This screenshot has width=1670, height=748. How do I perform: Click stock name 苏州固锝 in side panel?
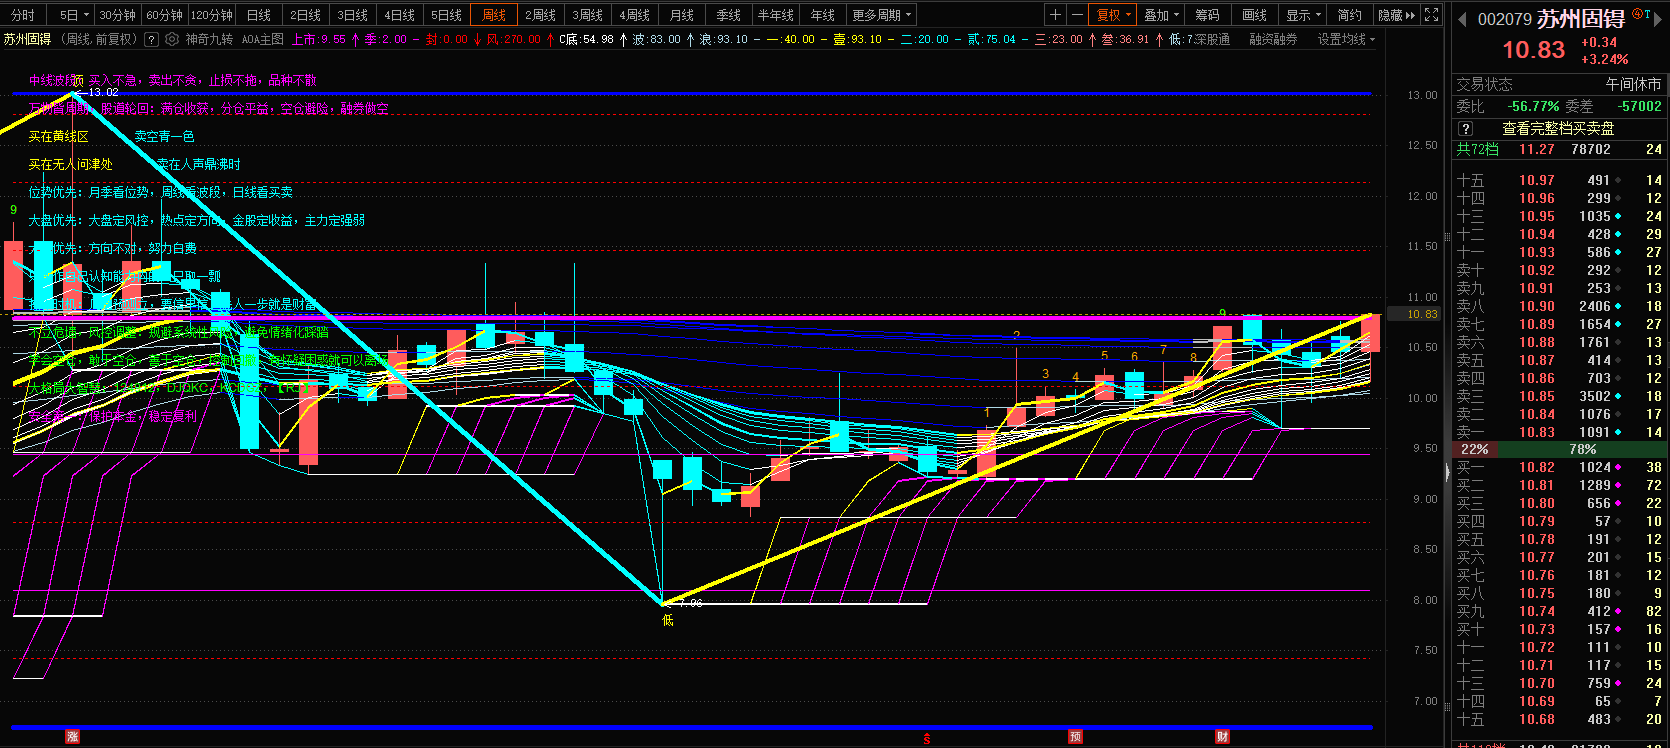tap(1580, 19)
